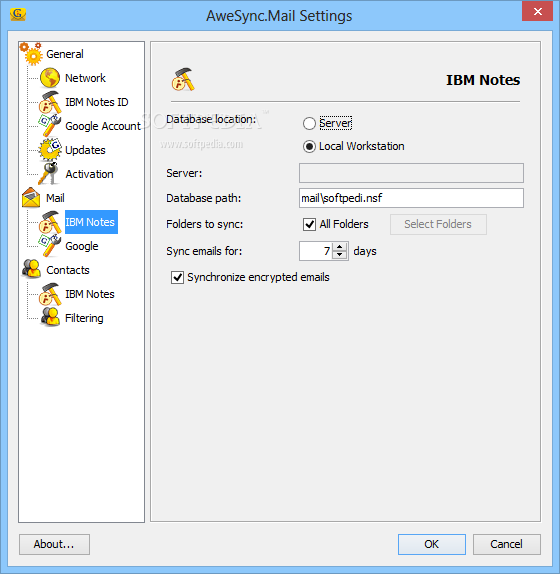The image size is (560, 574).
Task: Click the Cancel button
Action: coord(507,544)
